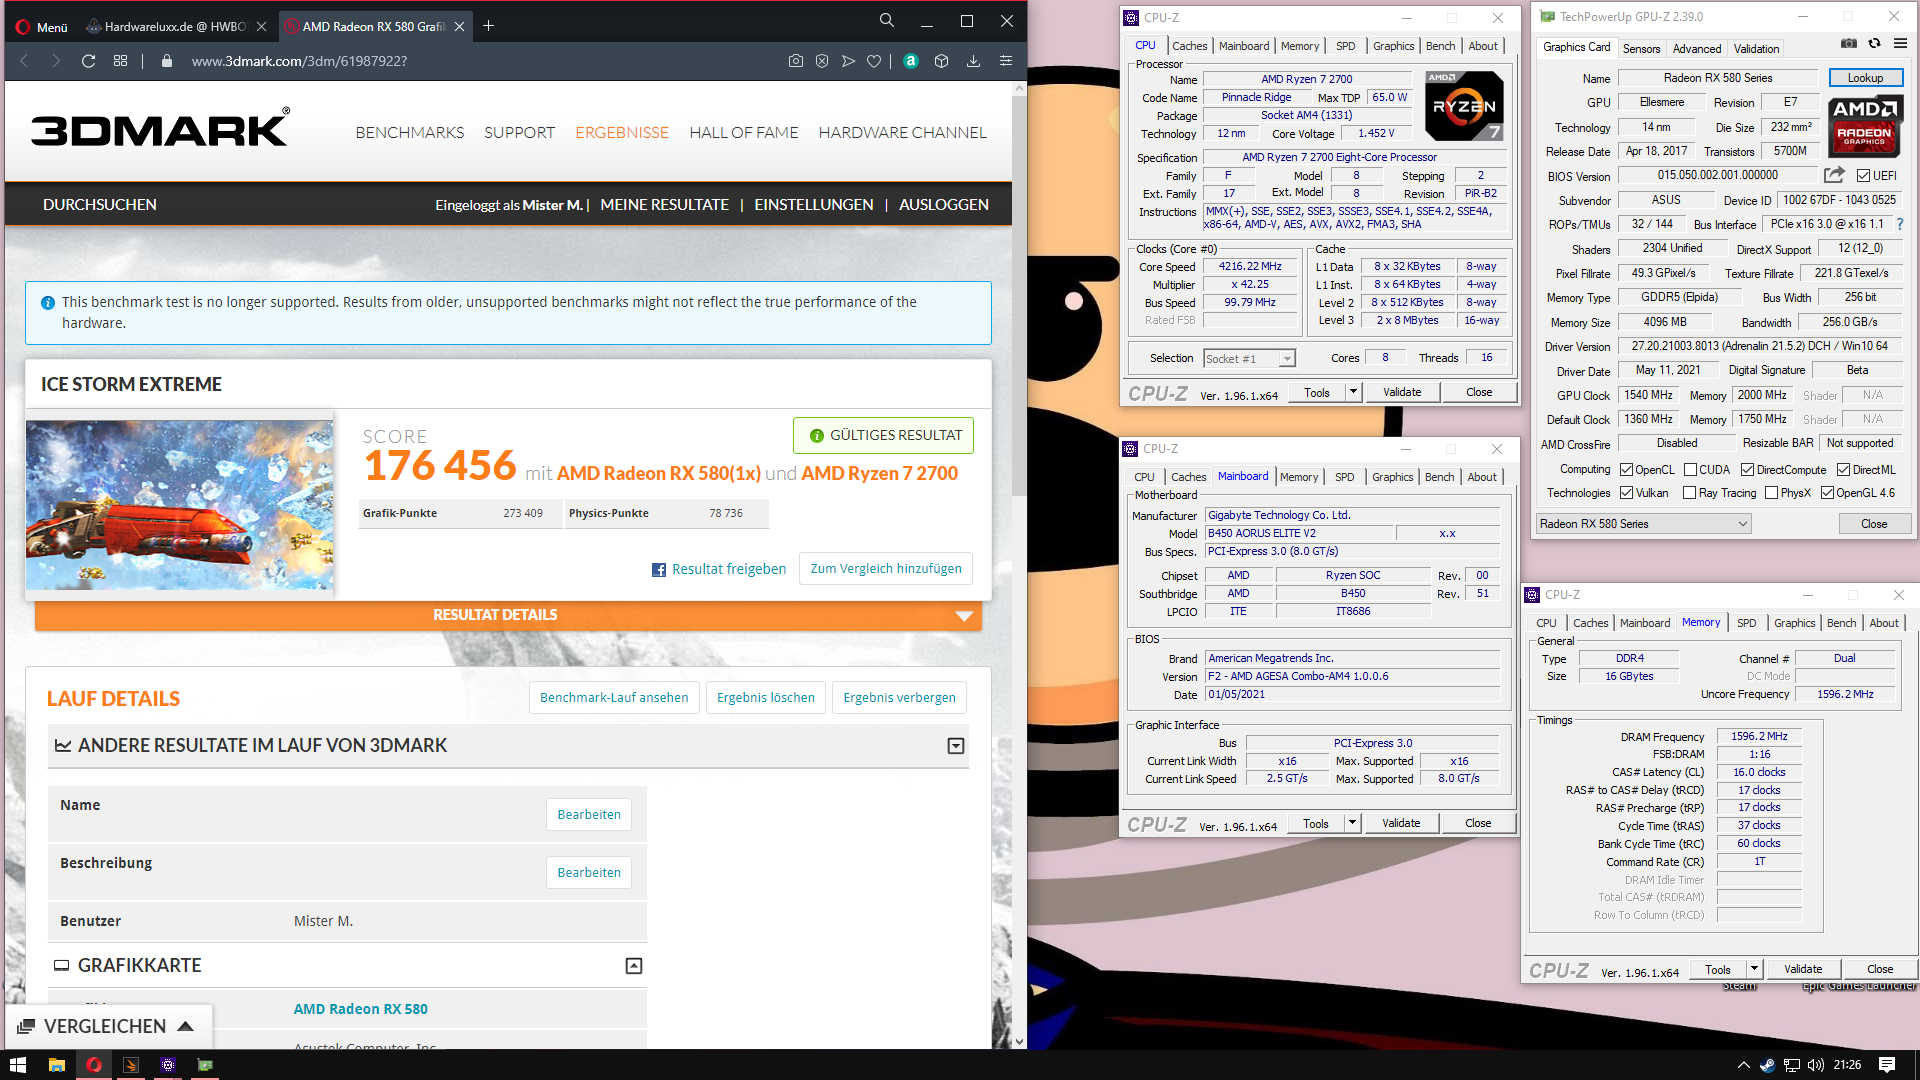Switch to Hardwareluxx.de browser tab
Viewport: 1920px width, 1080px height.
pyautogui.click(x=175, y=27)
